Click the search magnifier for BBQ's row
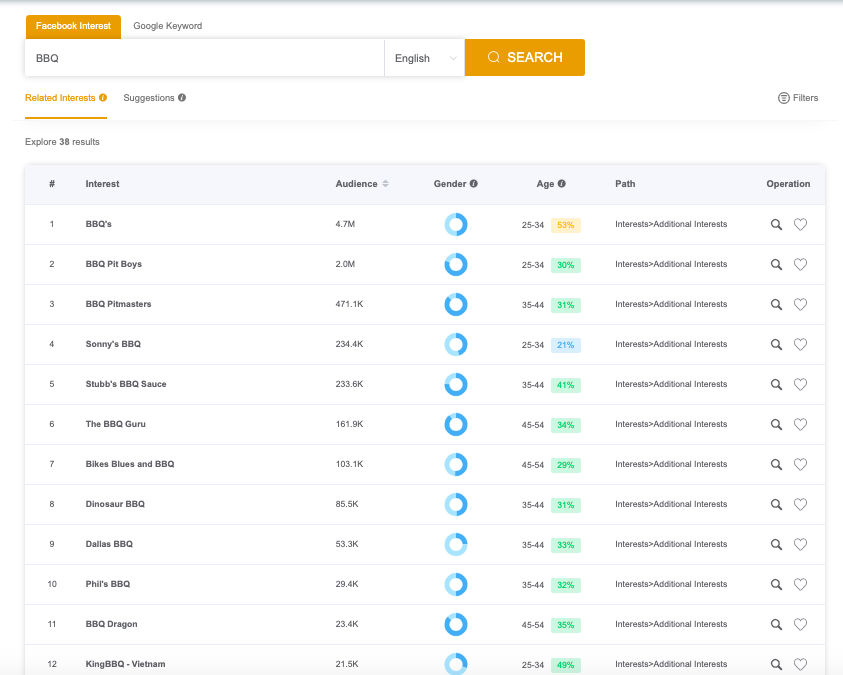Viewport: 843px width, 675px height. (776, 225)
